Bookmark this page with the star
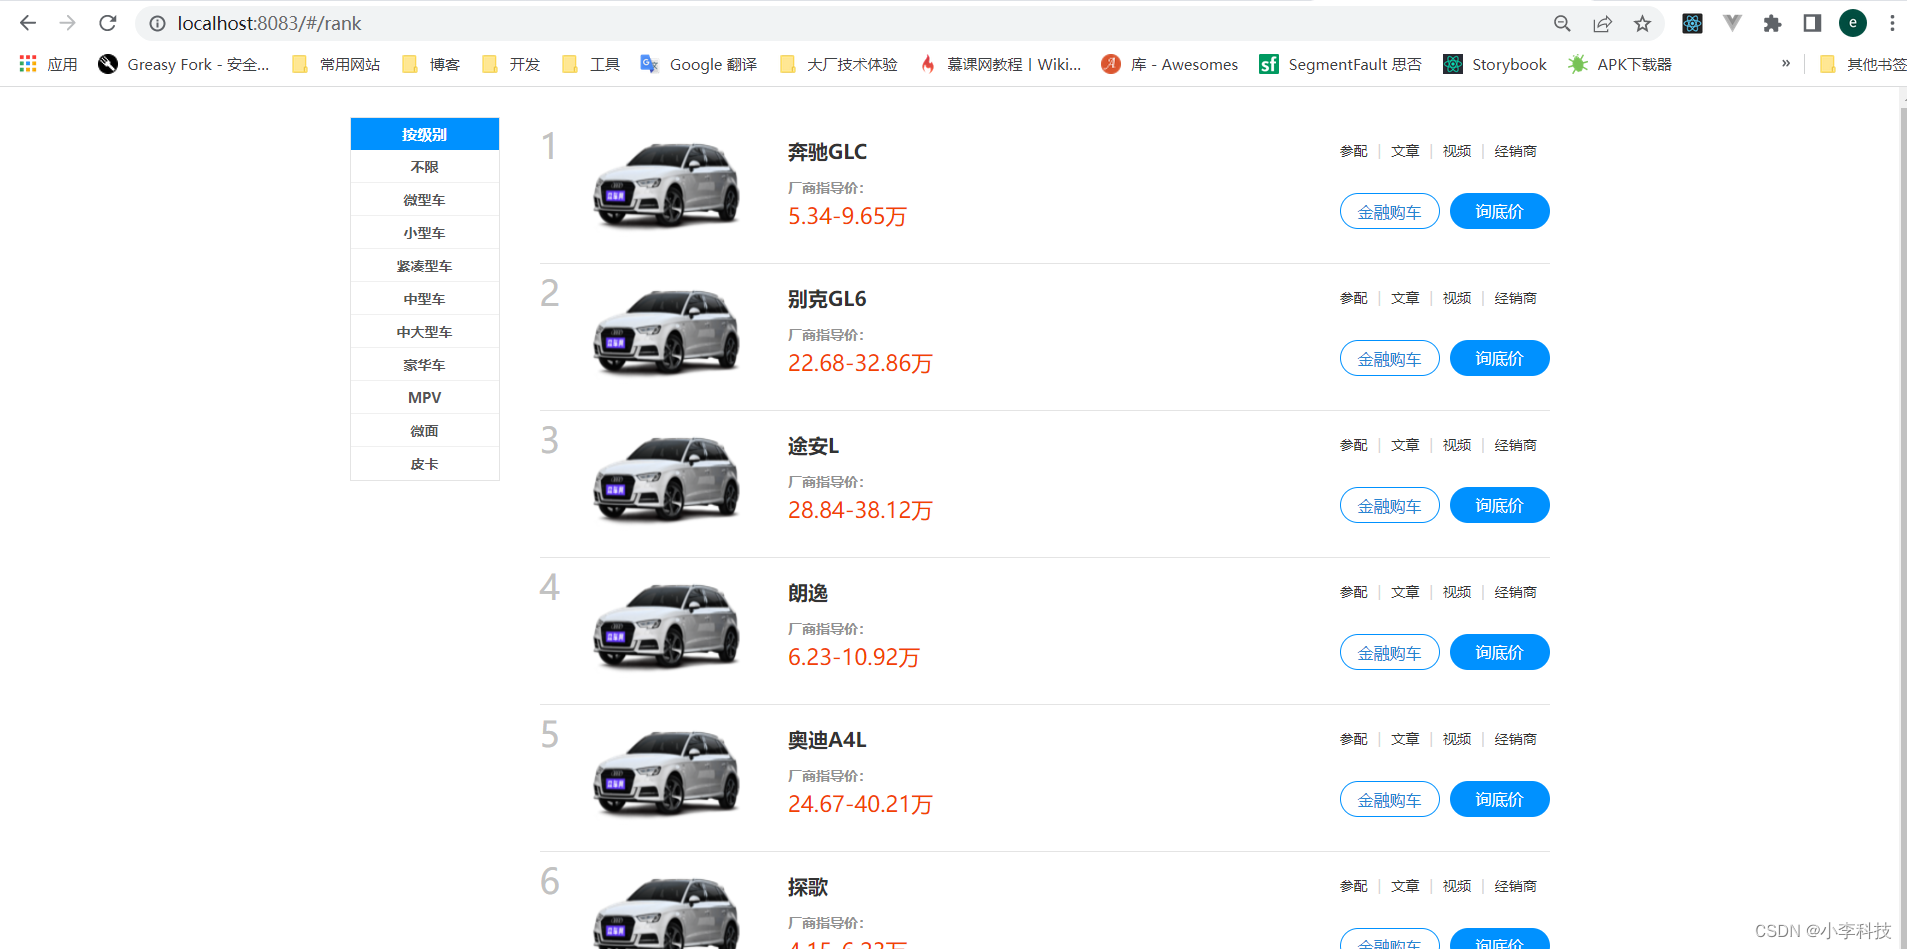This screenshot has width=1907, height=949. click(1642, 23)
